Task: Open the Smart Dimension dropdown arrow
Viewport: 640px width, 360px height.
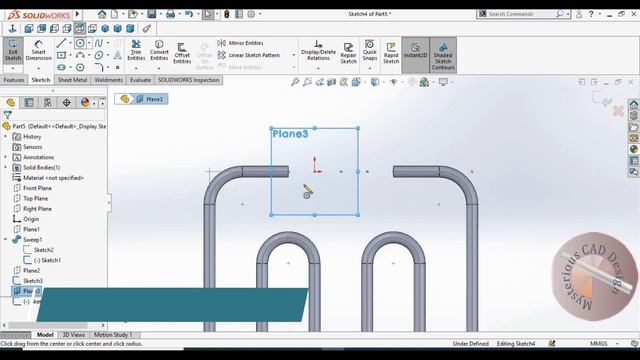Action: coord(38,68)
